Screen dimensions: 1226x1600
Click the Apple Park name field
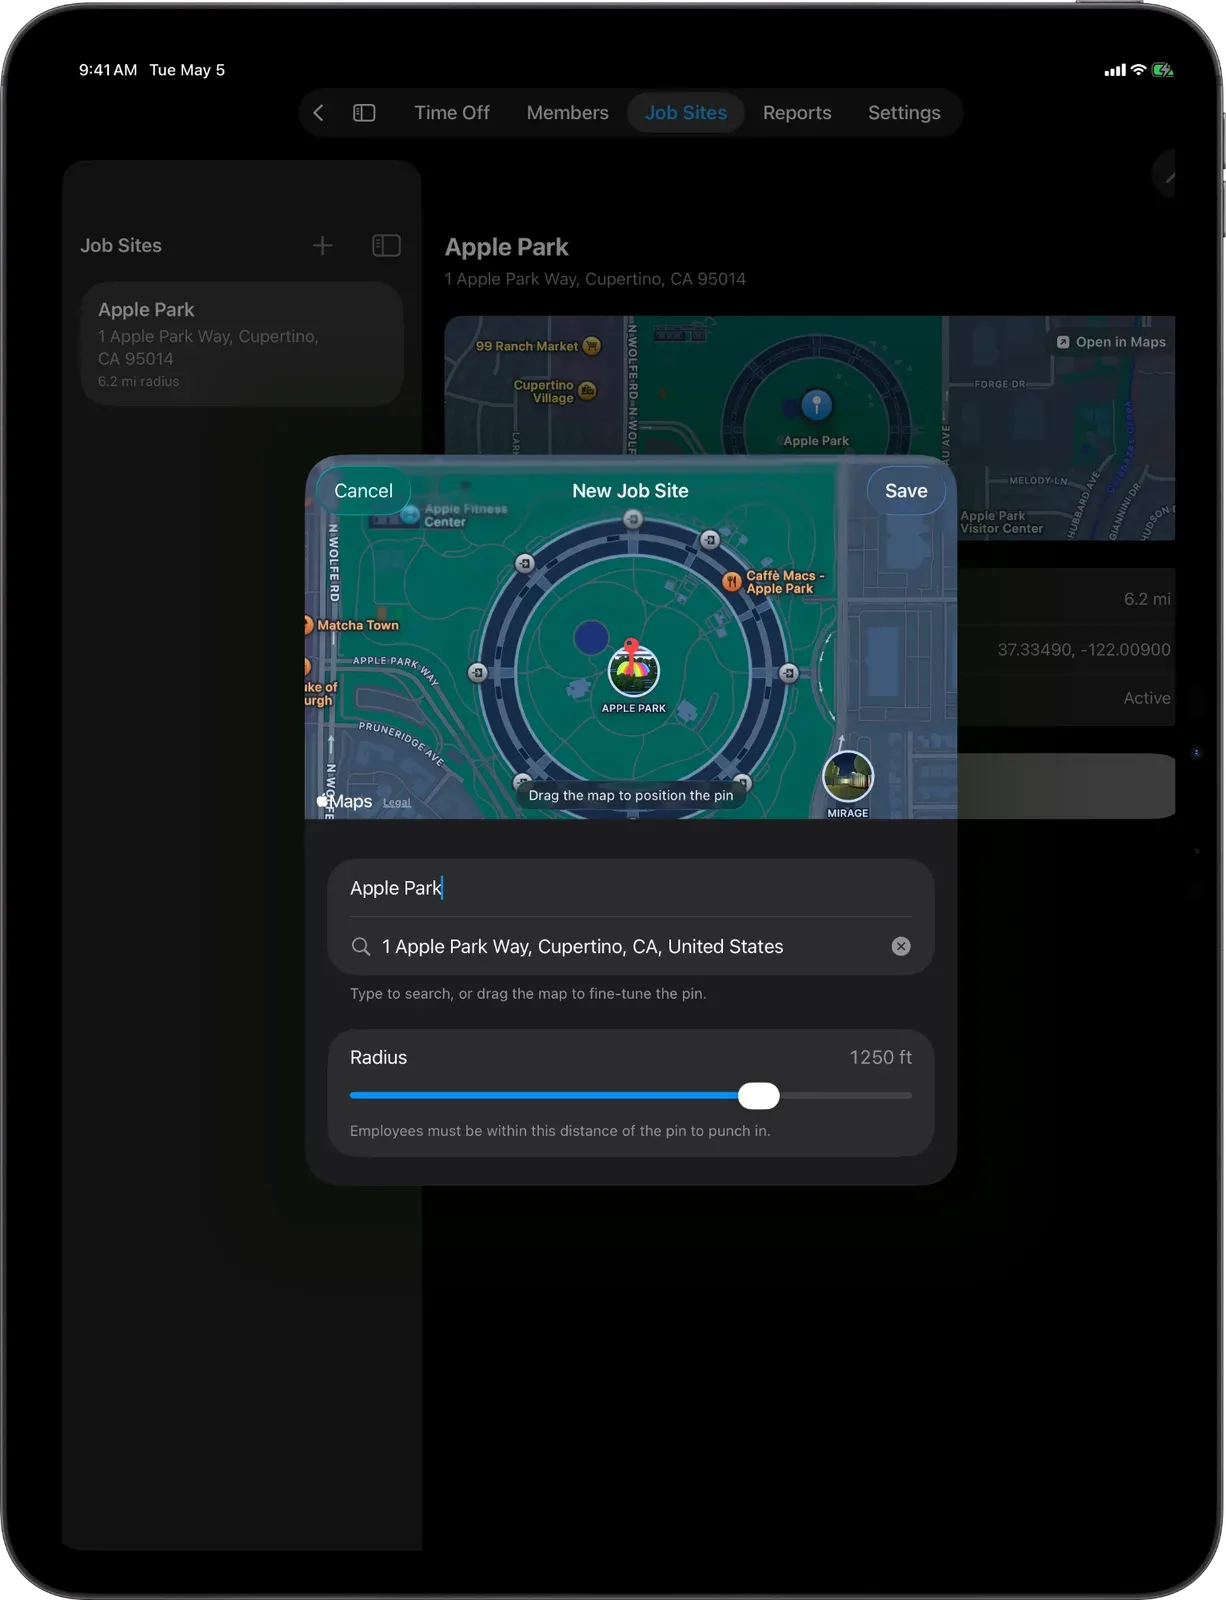pyautogui.click(x=631, y=888)
